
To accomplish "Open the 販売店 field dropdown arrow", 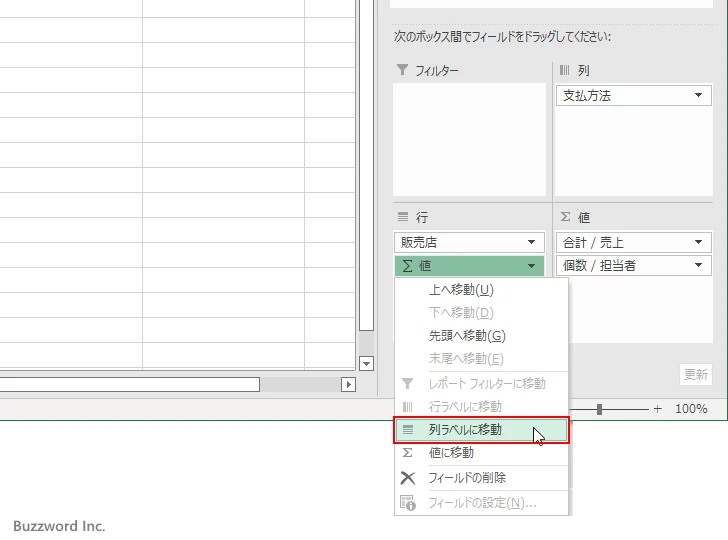I will [531, 242].
